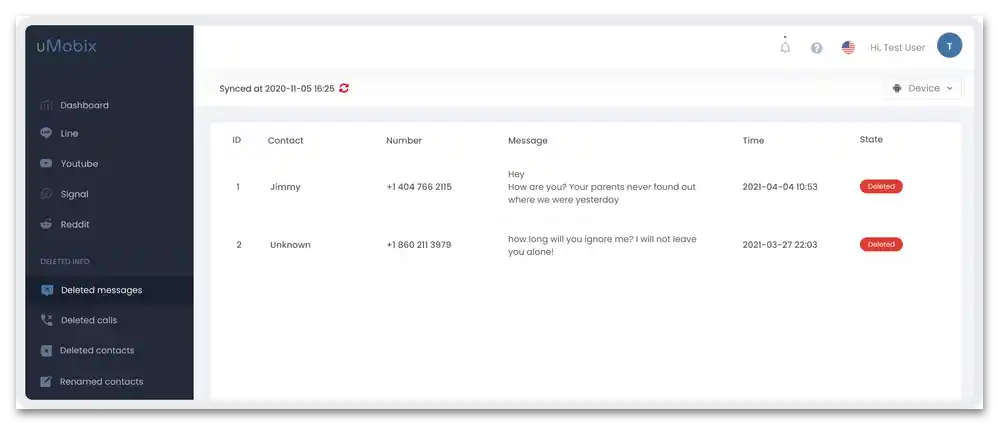Click the Android icon in Device selector

coord(897,89)
